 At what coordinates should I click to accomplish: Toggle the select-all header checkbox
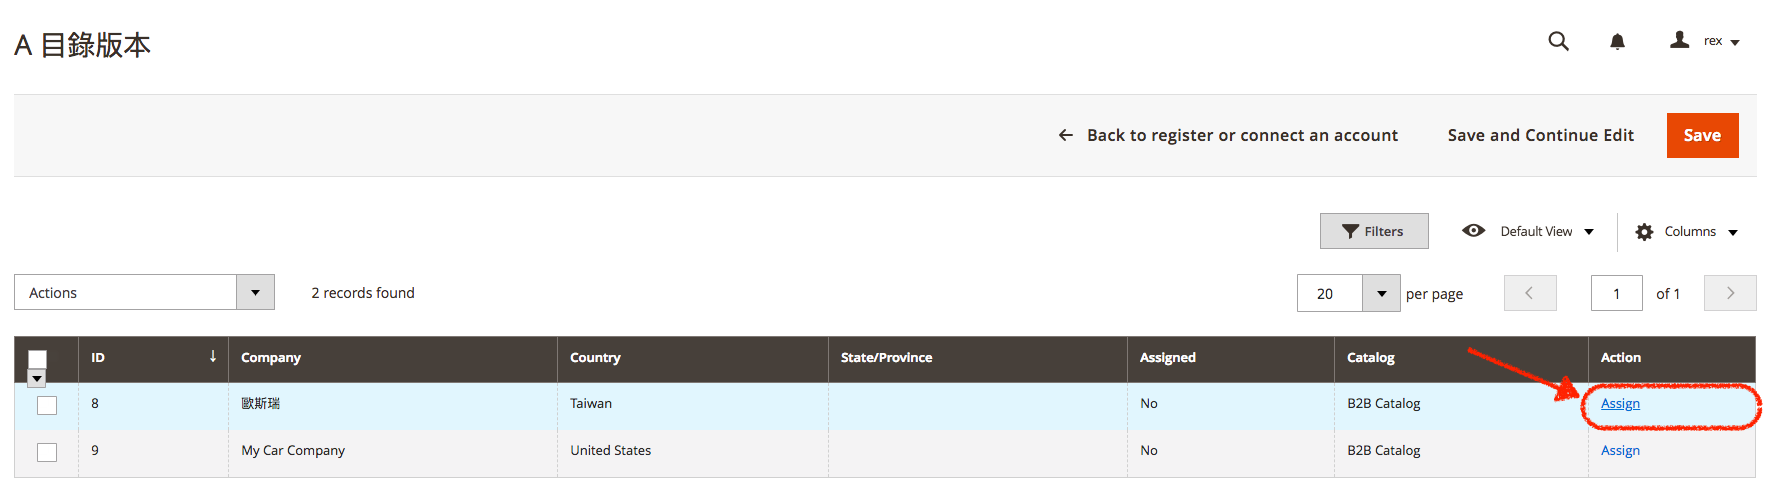pyautogui.click(x=38, y=359)
